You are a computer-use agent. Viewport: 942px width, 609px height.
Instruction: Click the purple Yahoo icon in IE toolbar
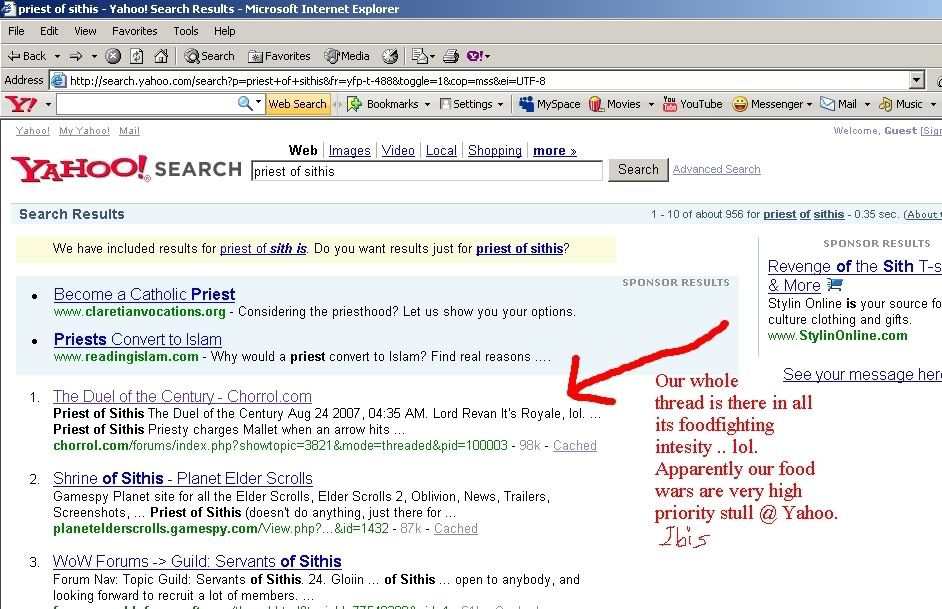pyautogui.click(x=475, y=56)
